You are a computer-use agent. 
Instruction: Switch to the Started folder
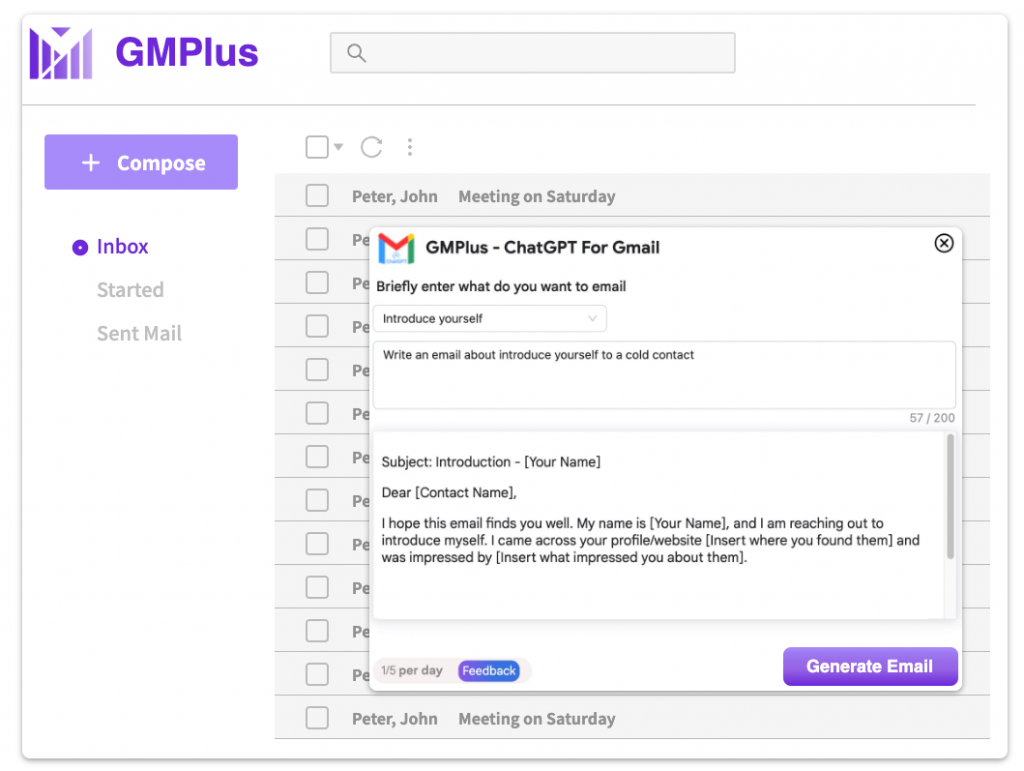130,289
